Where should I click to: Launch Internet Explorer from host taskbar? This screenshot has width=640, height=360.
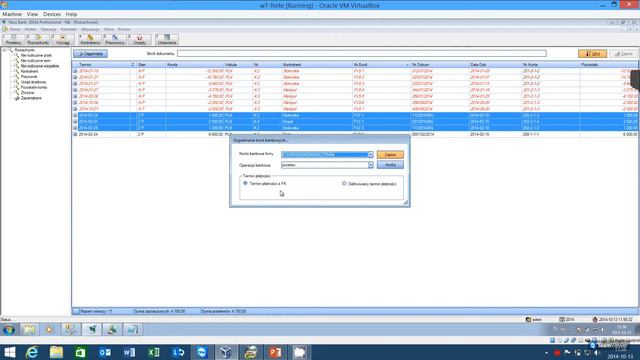[x=31, y=352]
